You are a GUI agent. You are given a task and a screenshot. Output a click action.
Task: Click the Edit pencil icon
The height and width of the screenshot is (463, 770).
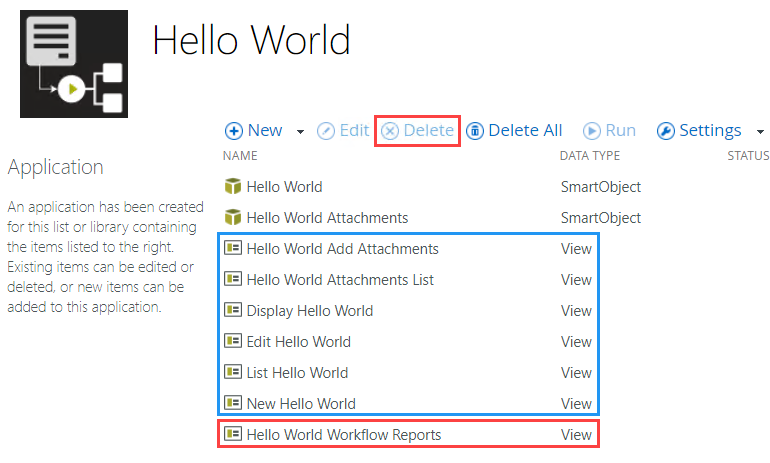tap(326, 131)
